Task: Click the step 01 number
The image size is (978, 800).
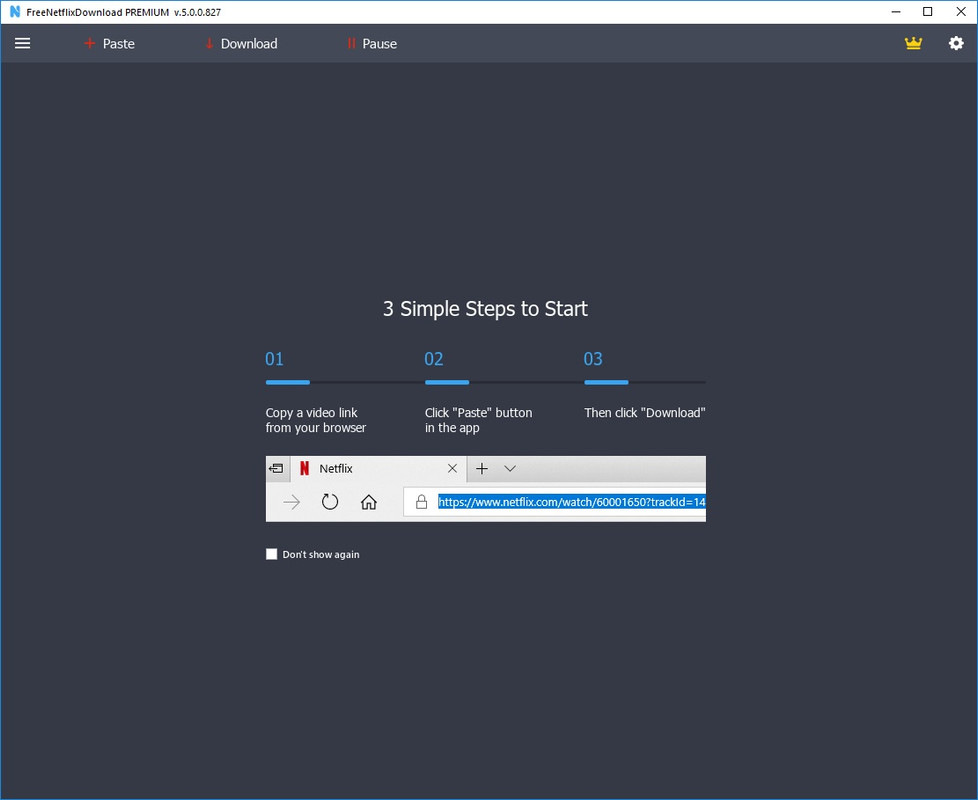Action: tap(274, 359)
